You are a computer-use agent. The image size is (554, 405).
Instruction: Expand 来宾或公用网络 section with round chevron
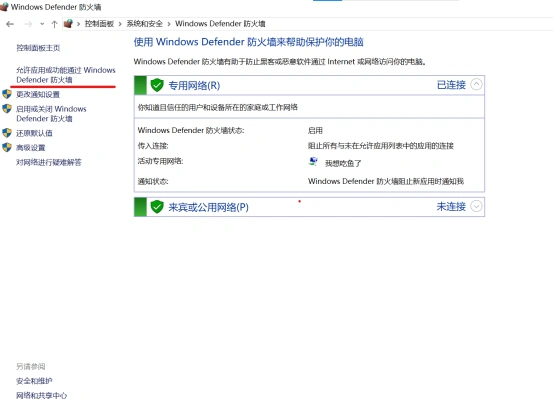(x=476, y=206)
